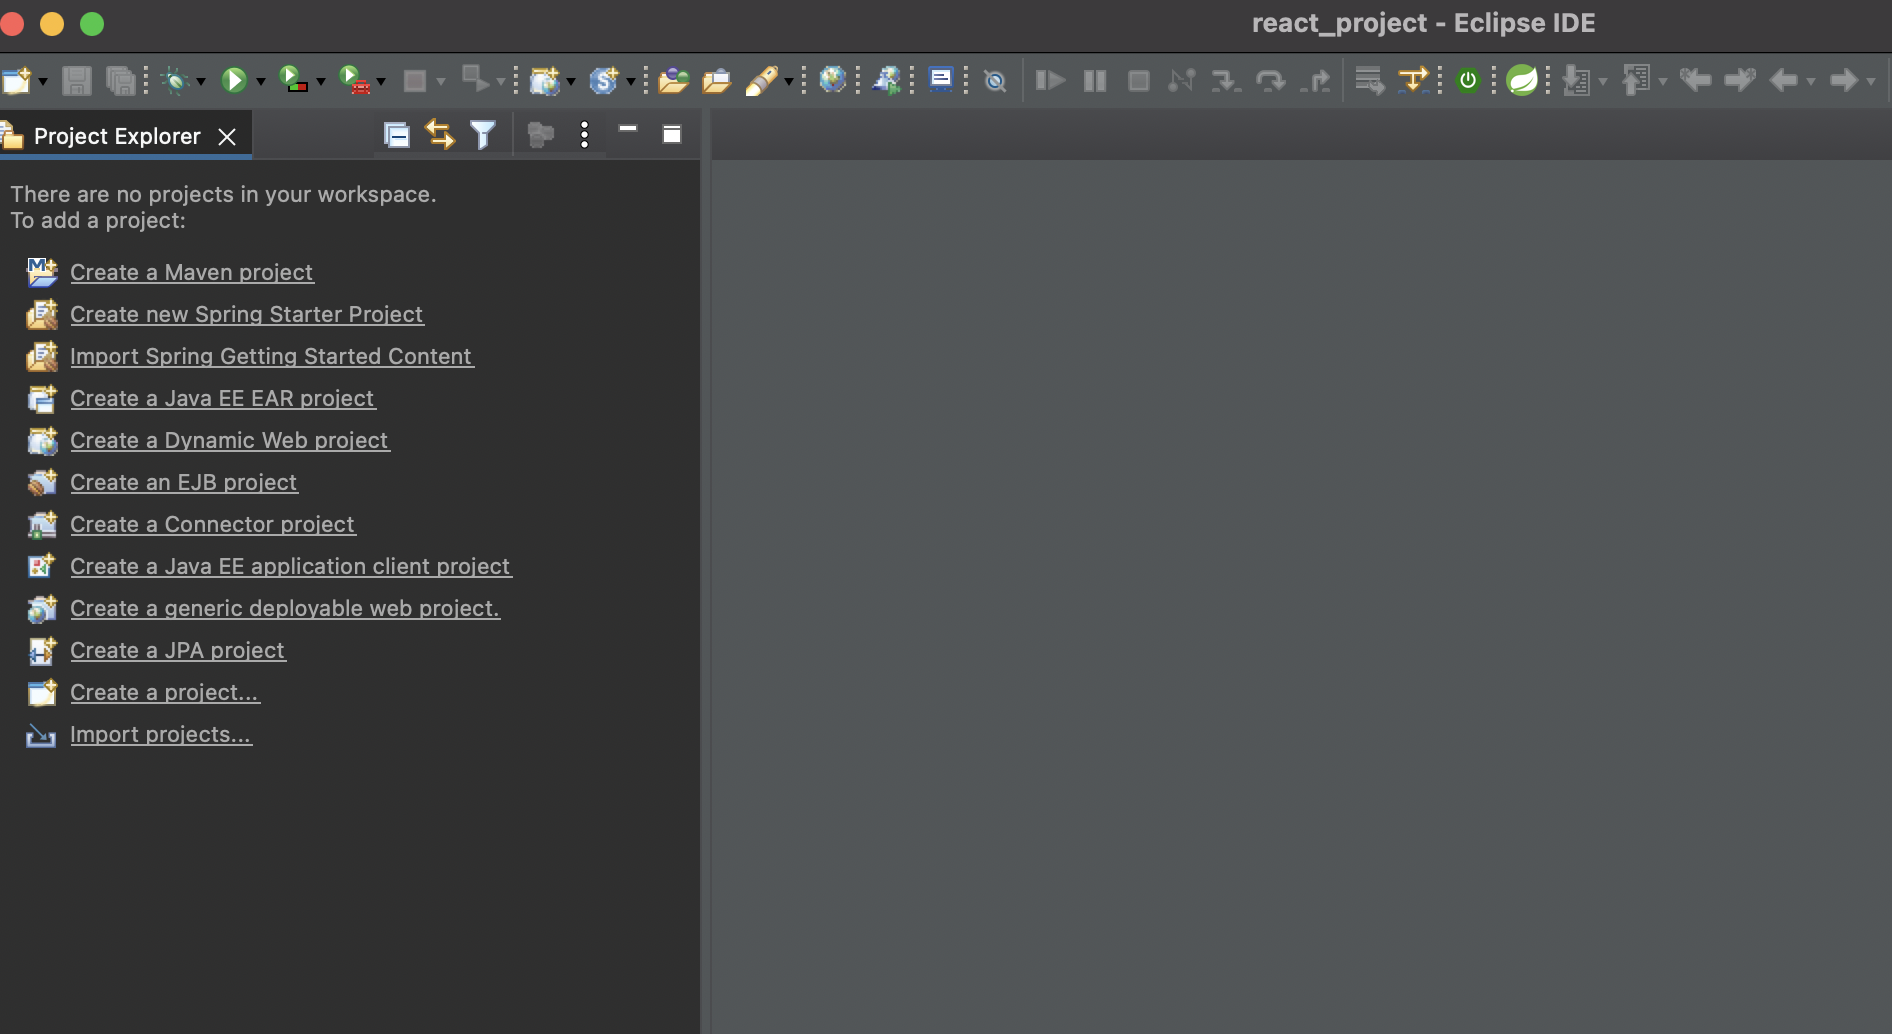Click the Step Into icon
Viewport: 1892px width, 1034px height.
point(1226,80)
